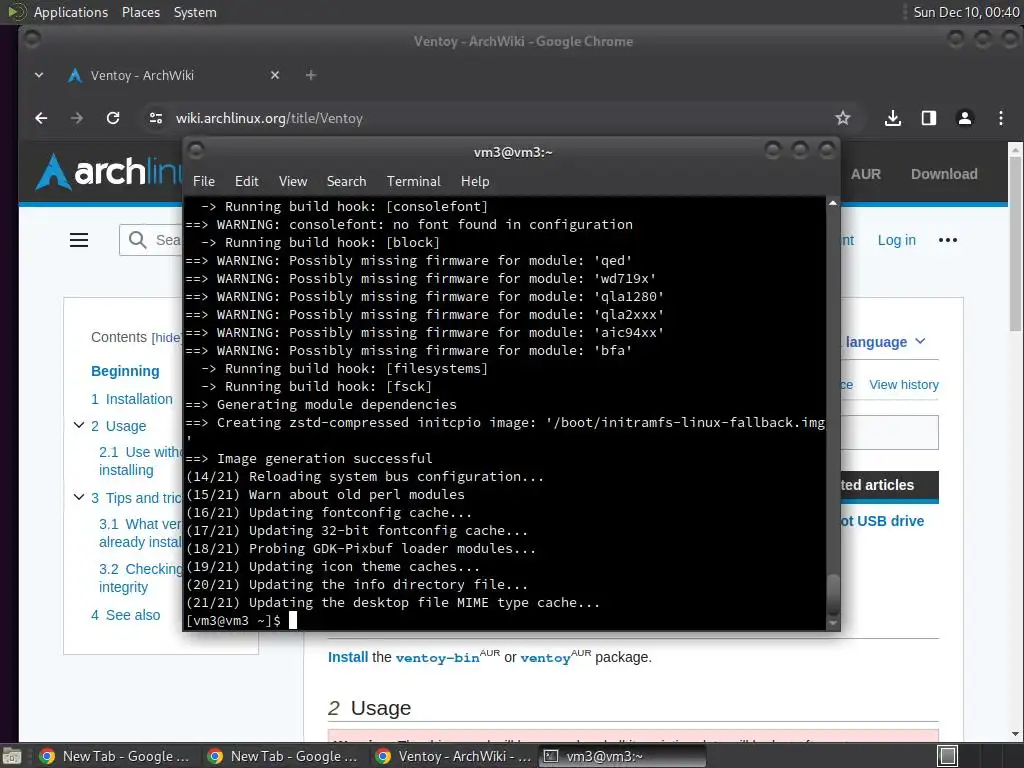Open View history tab

(904, 385)
